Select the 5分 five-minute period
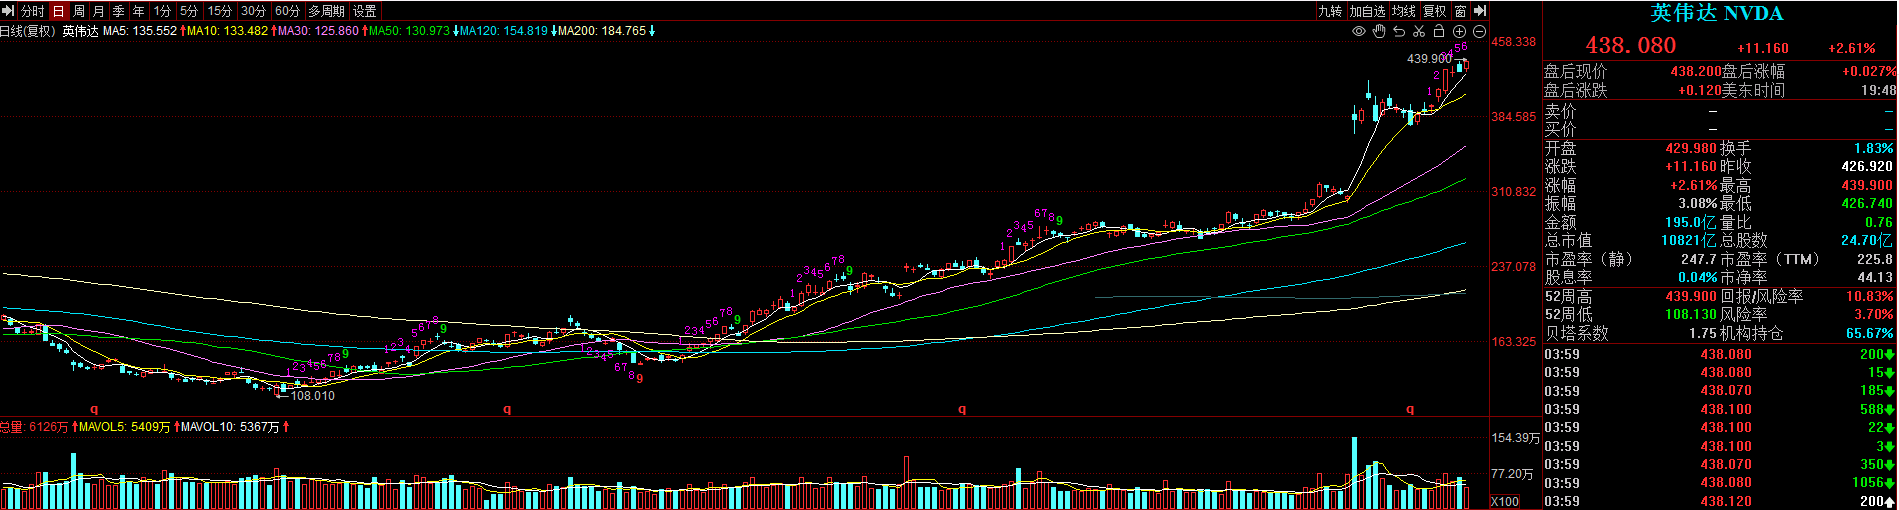Image resolution: width=1899 pixels, height=510 pixels. coord(189,11)
